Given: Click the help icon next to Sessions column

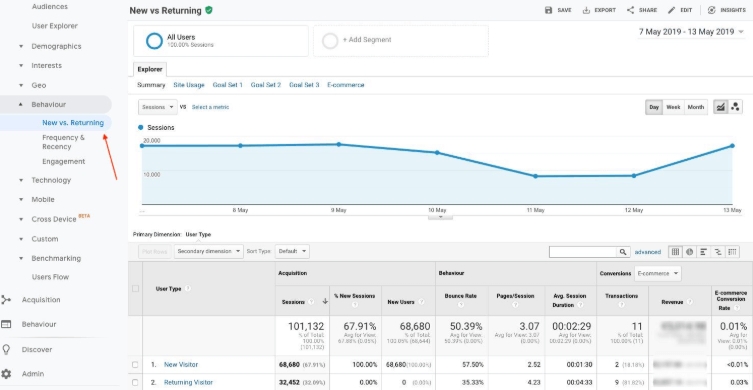Looking at the screenshot, I should pyautogui.click(x=312, y=302).
